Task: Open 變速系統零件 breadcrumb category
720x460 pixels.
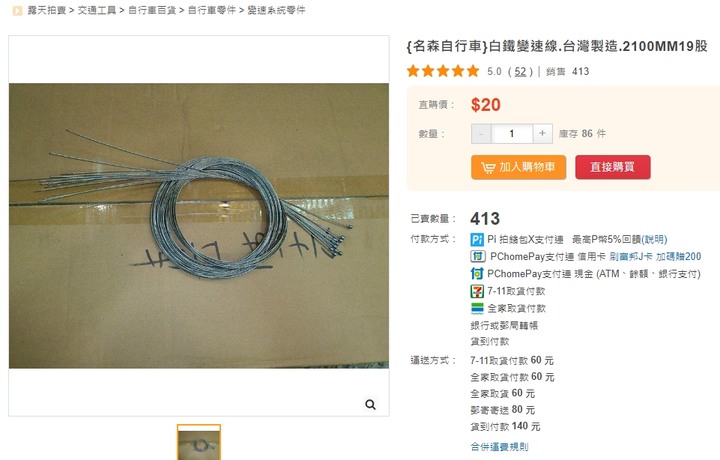Action: point(276,10)
